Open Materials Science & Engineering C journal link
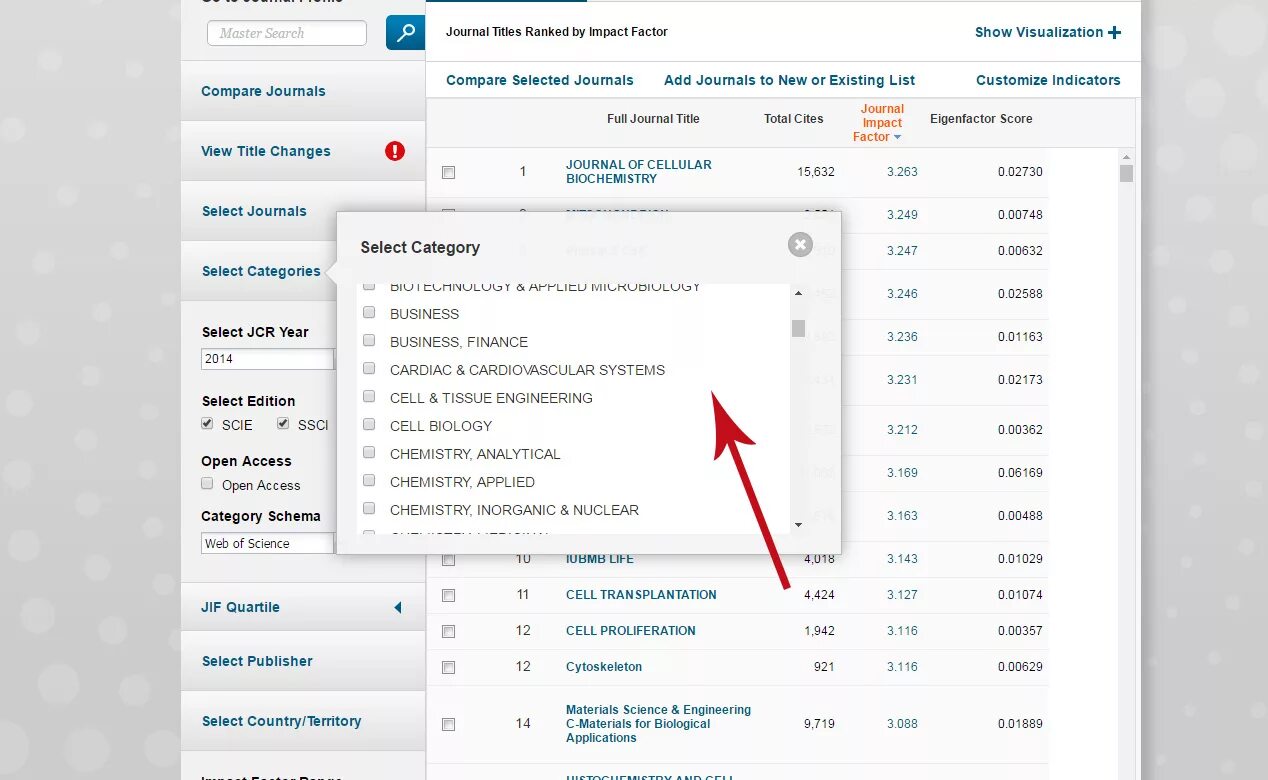This screenshot has width=1268, height=780. (658, 724)
